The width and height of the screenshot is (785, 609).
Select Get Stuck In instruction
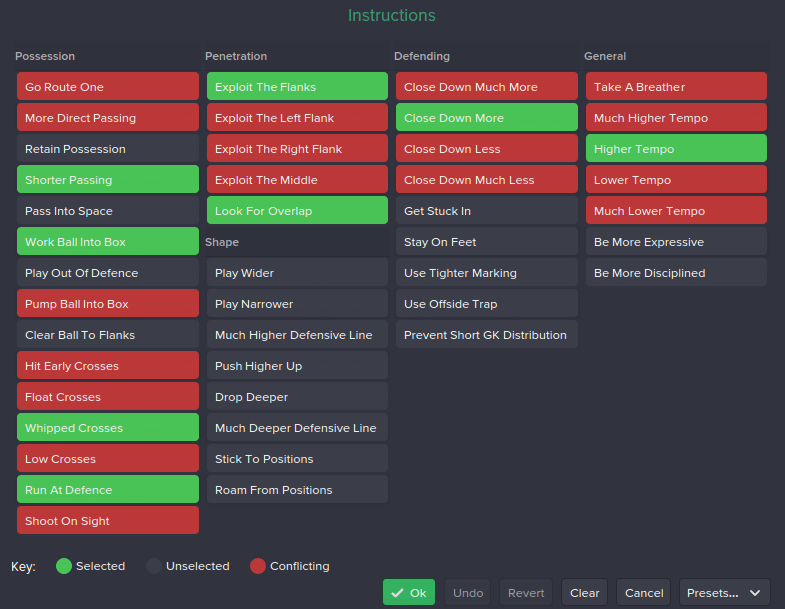tap(487, 211)
